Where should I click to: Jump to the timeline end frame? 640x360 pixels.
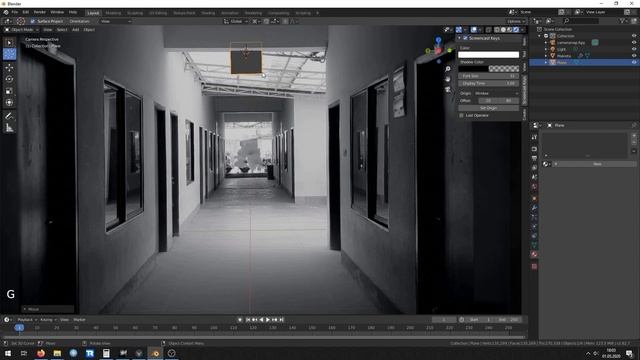[282, 320]
